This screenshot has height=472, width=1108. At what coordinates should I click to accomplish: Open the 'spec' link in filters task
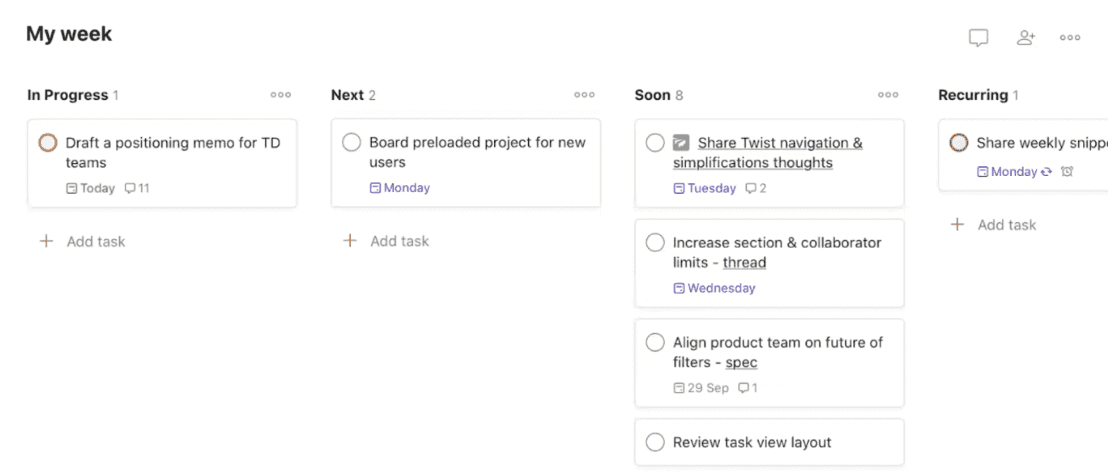tap(741, 363)
